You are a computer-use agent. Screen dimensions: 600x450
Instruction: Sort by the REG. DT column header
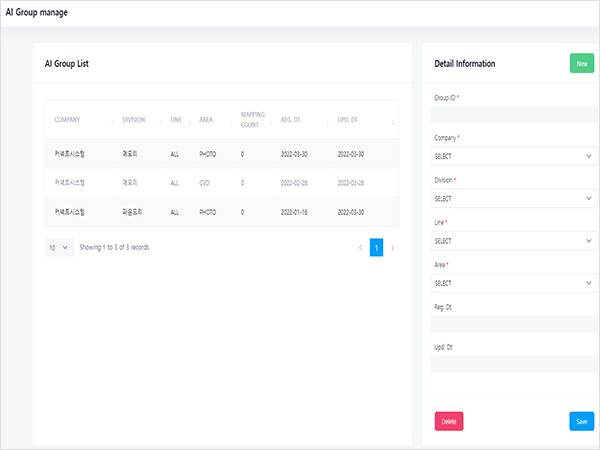coord(293,120)
